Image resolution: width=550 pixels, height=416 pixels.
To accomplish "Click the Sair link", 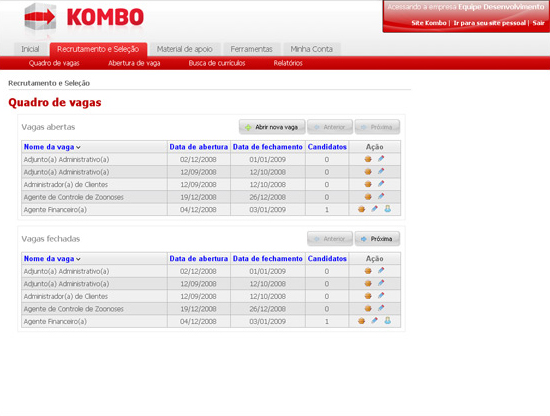I will pos(538,23).
